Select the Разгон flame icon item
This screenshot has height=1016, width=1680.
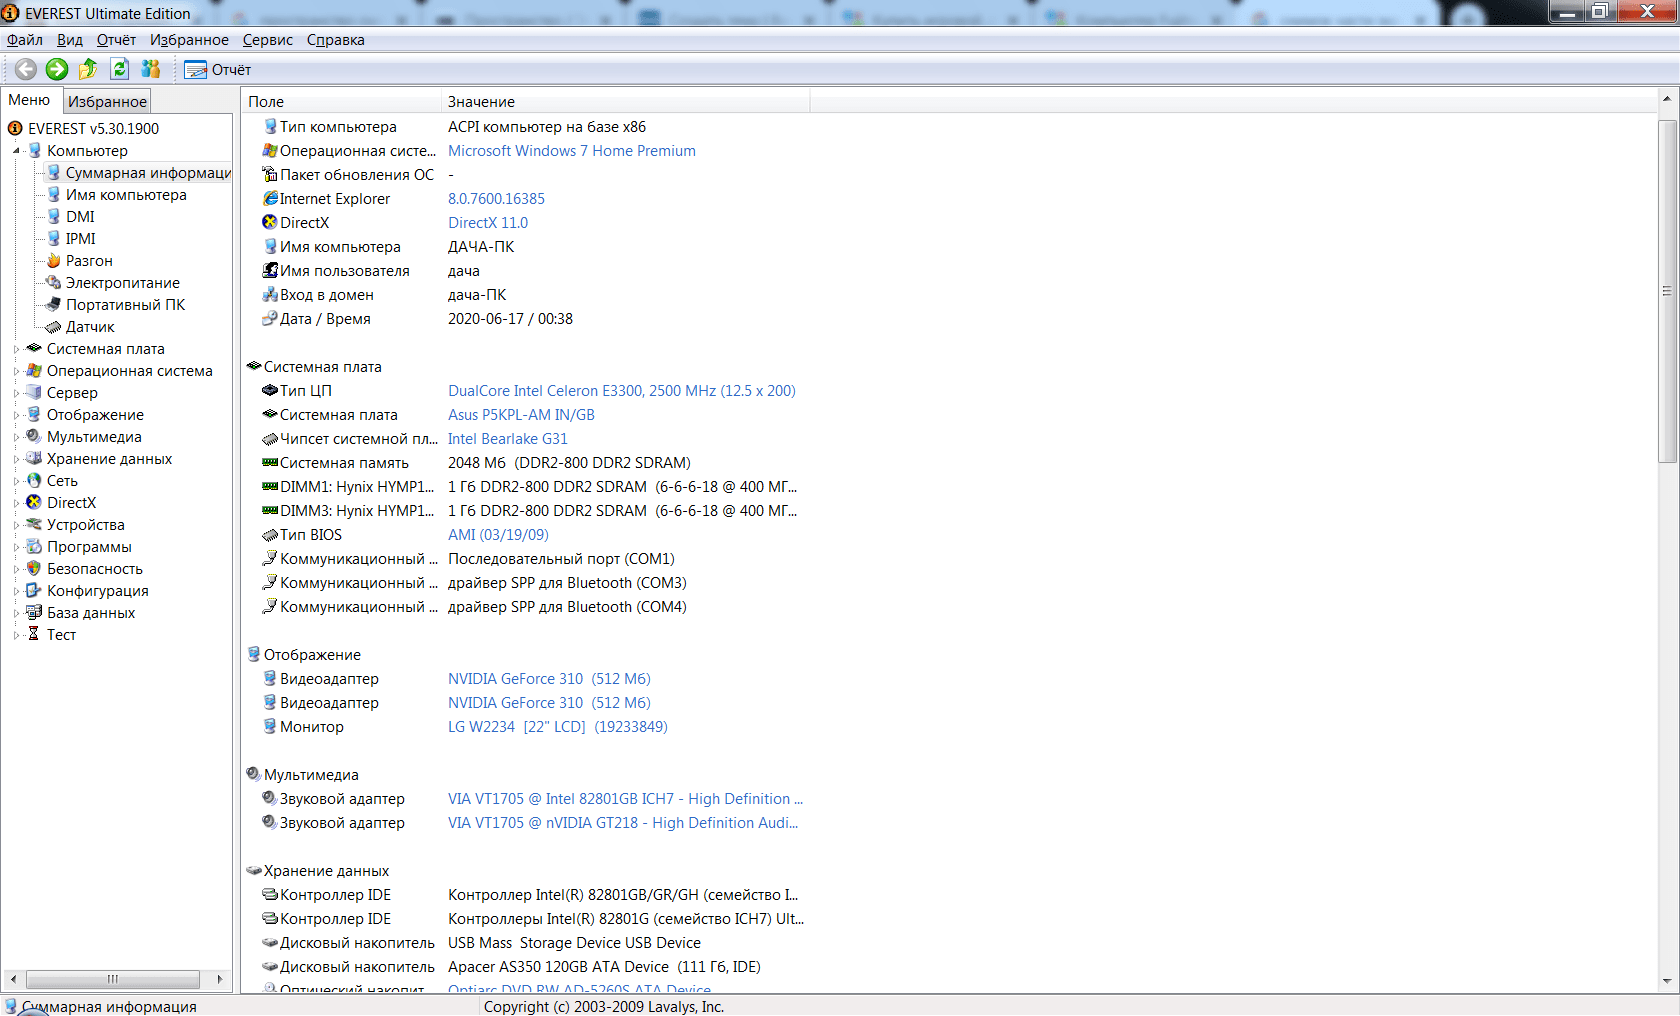88,261
